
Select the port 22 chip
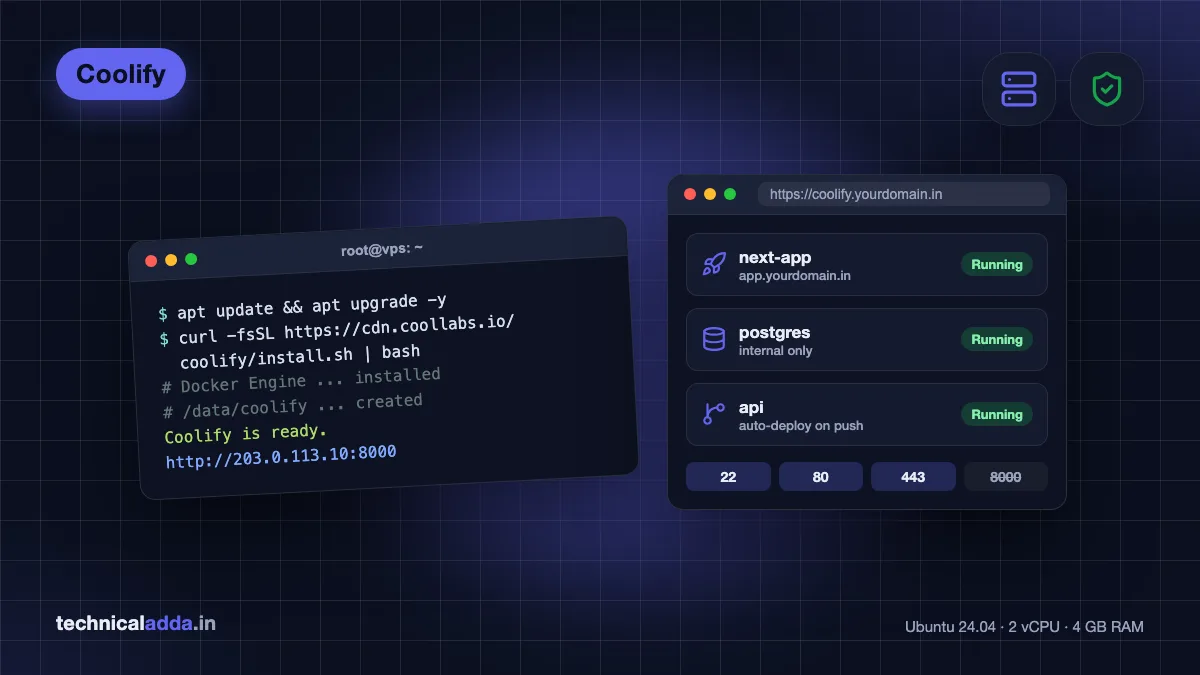pyautogui.click(x=728, y=477)
